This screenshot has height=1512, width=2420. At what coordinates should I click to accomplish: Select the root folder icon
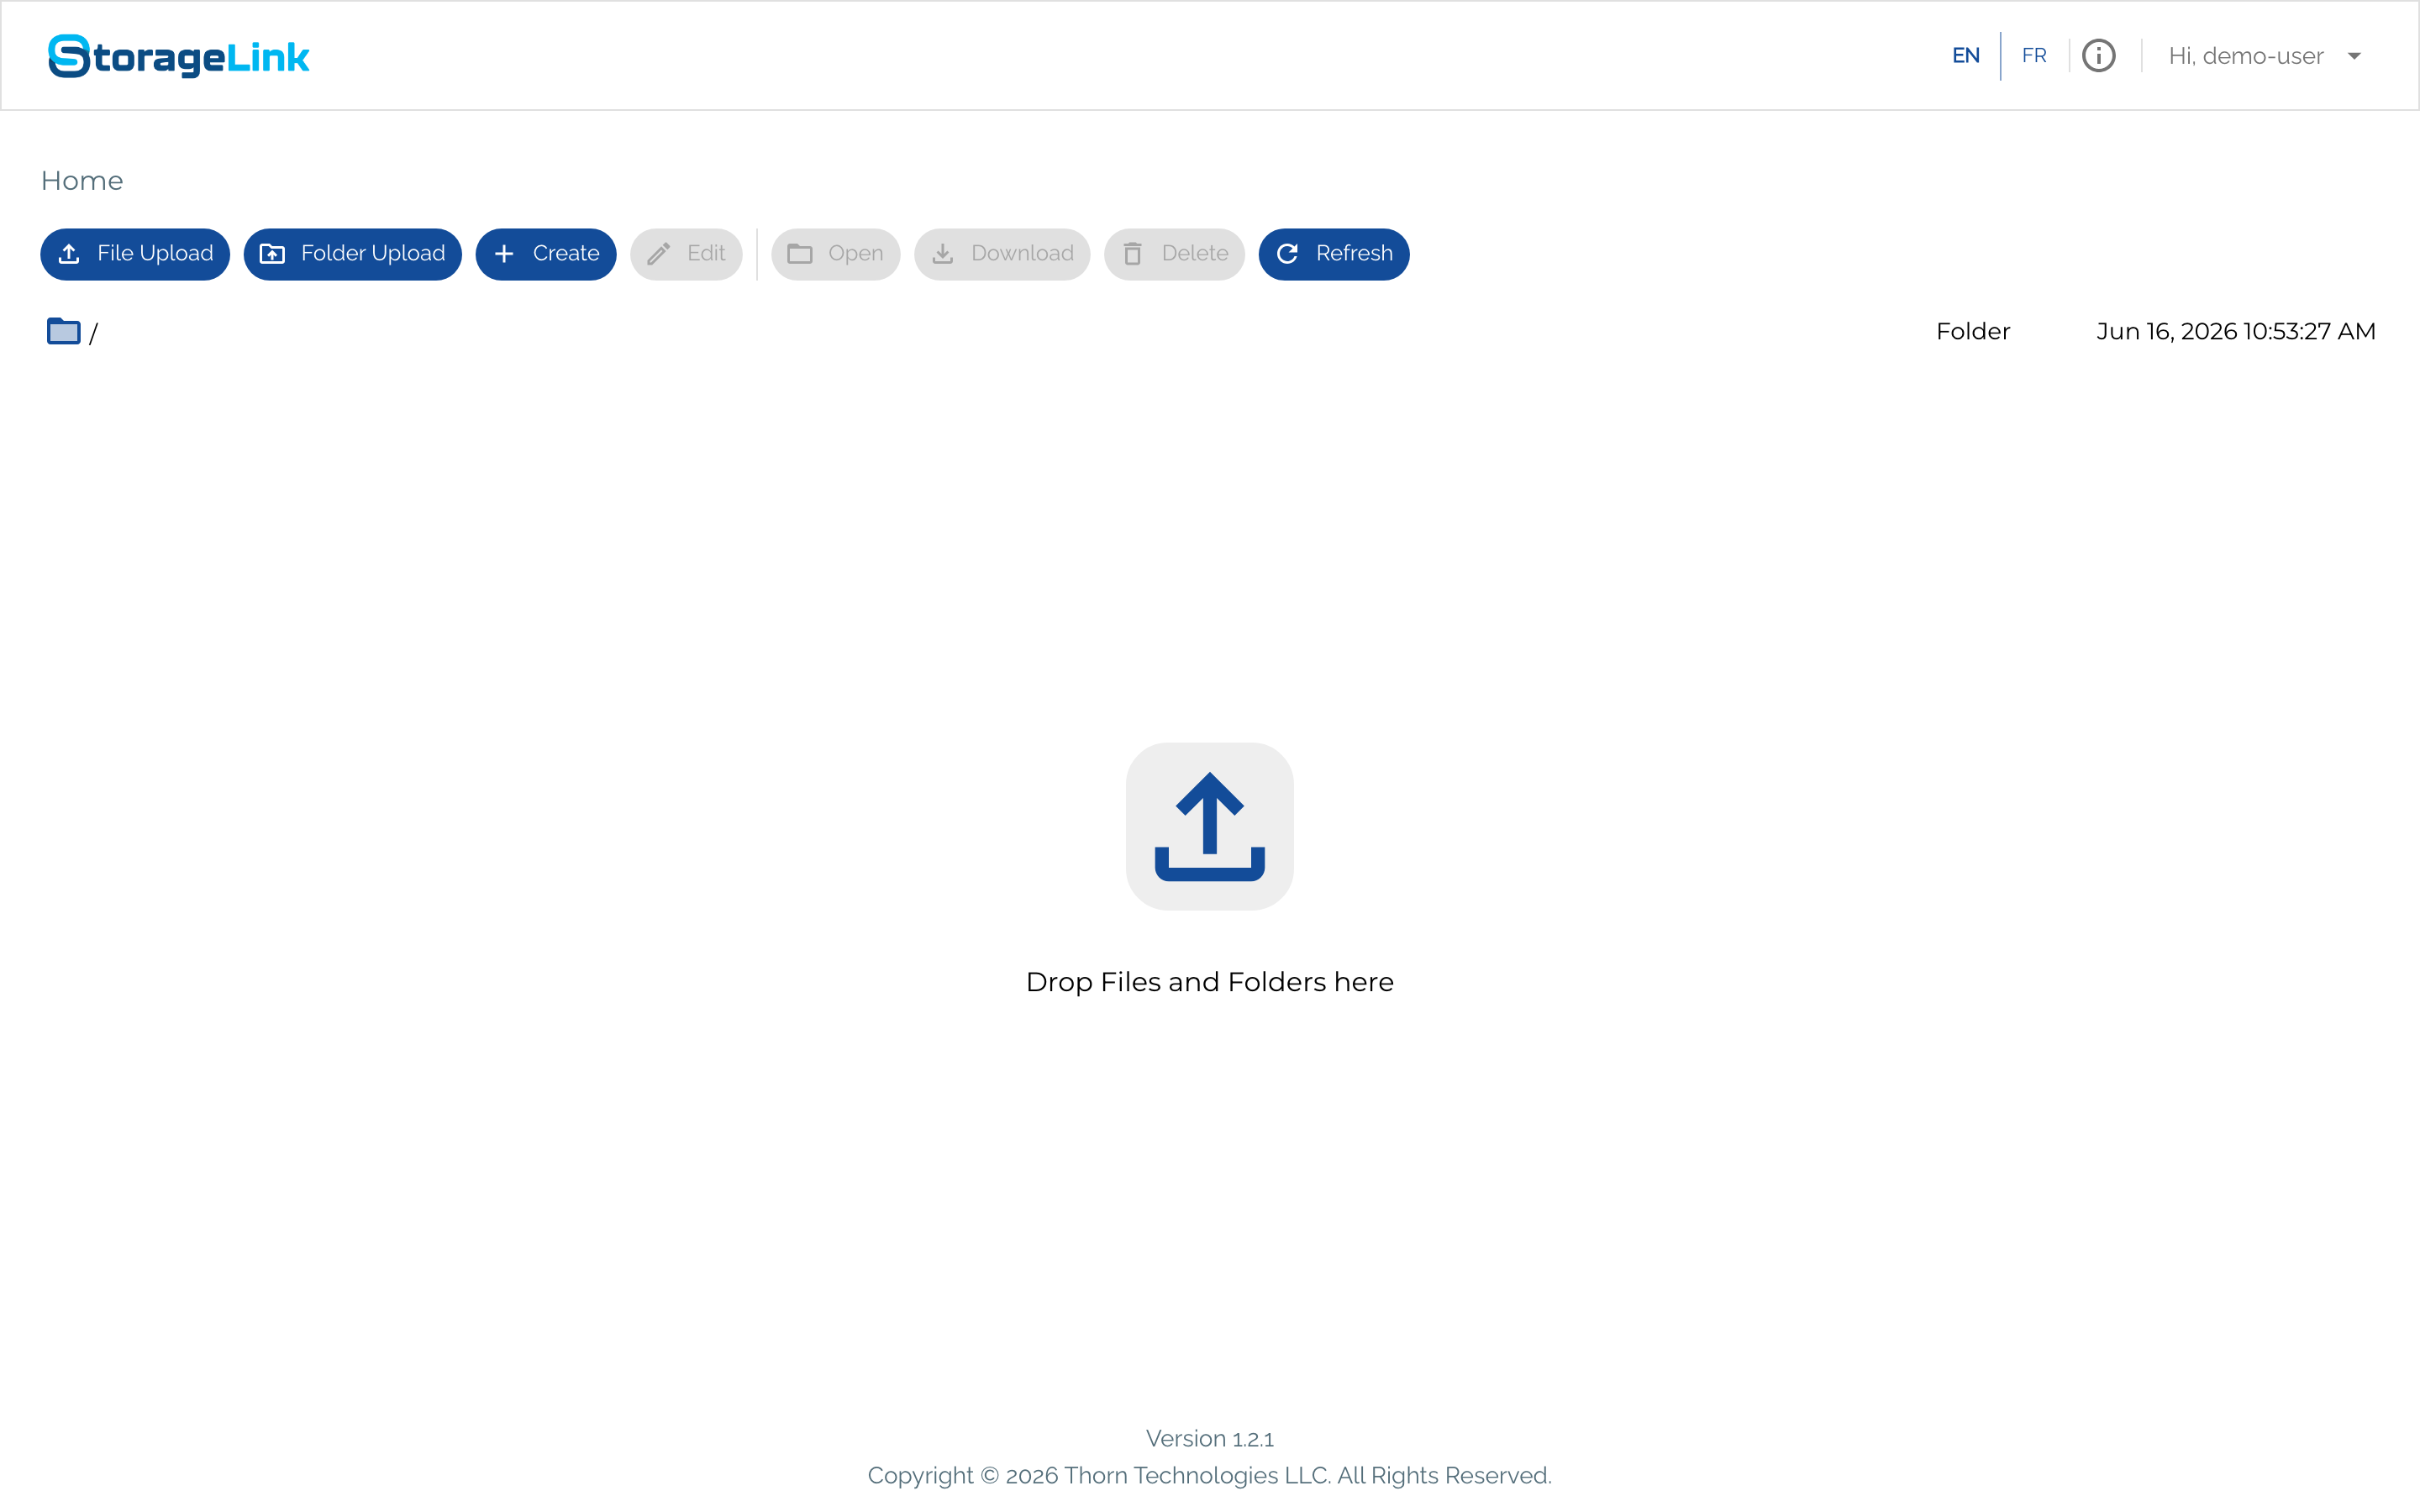(x=63, y=330)
